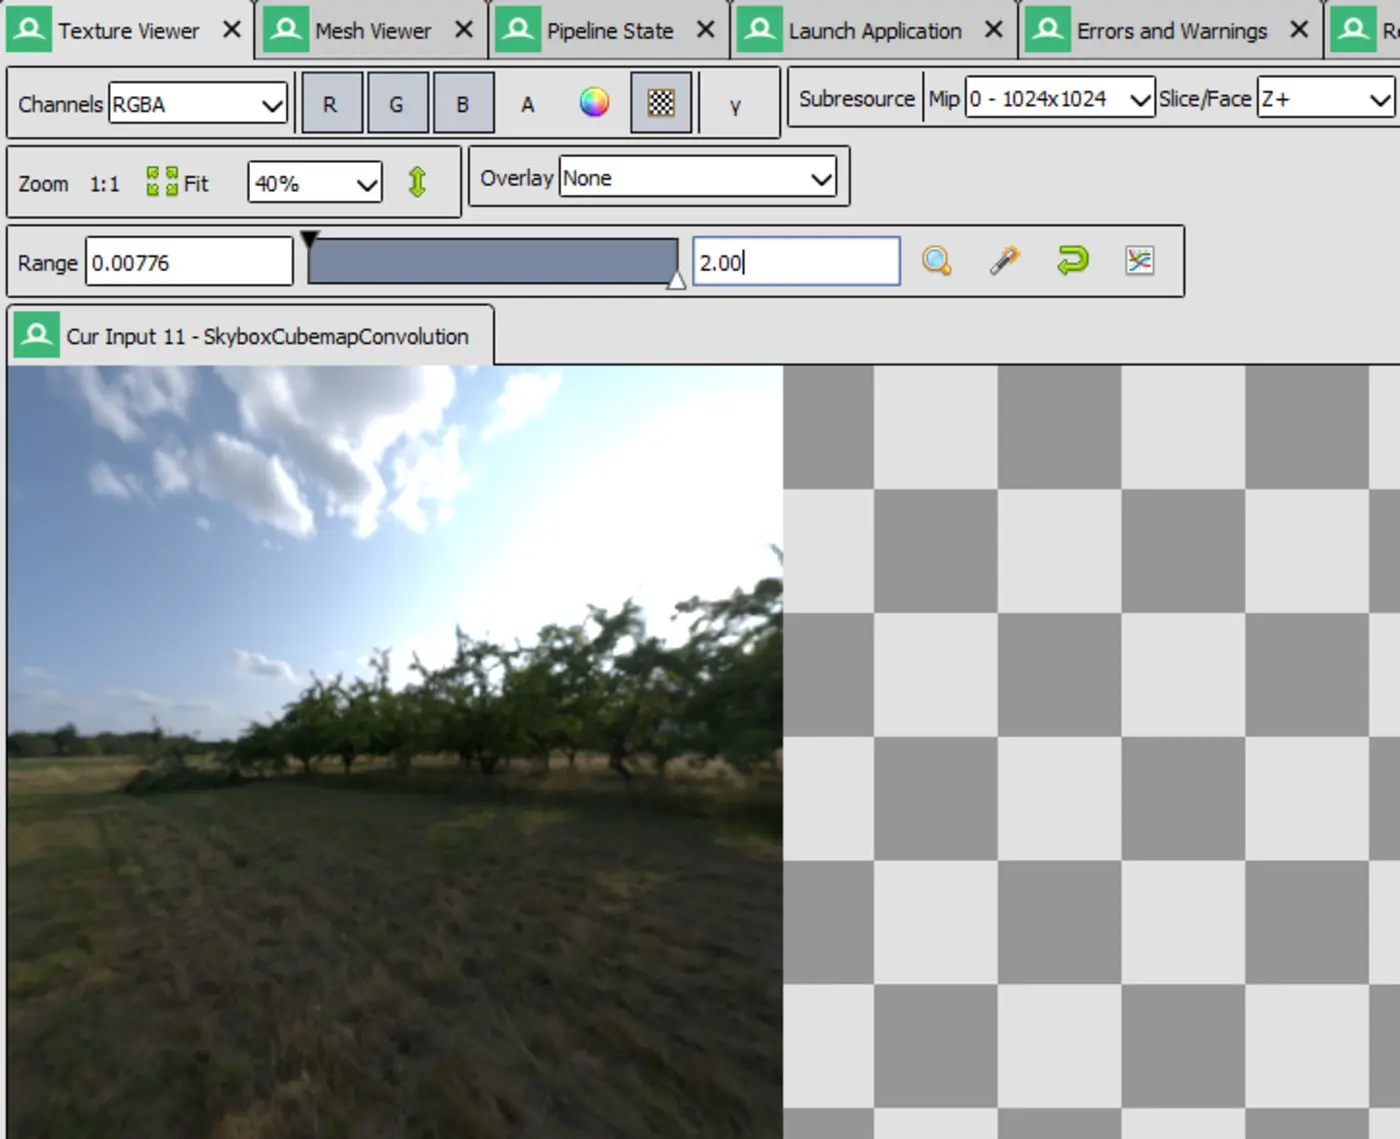1400x1139 pixels.
Task: Open the histogram view icon
Action: click(x=1139, y=261)
